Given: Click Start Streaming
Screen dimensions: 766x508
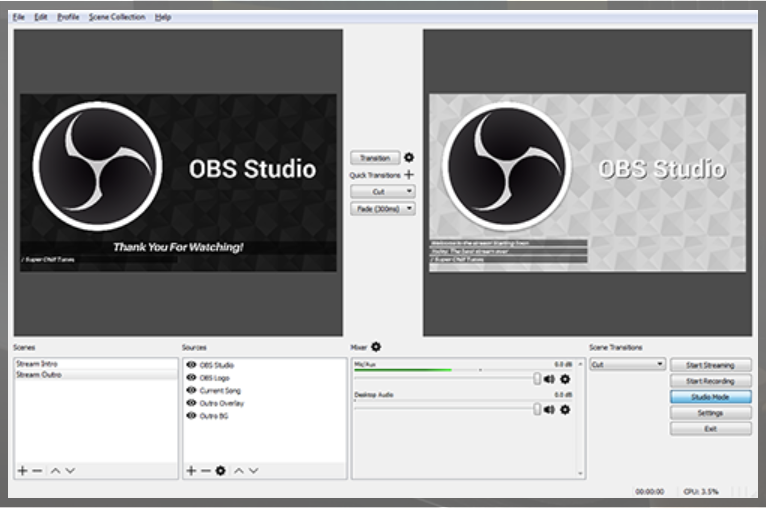Looking at the screenshot, I should click(x=710, y=365).
